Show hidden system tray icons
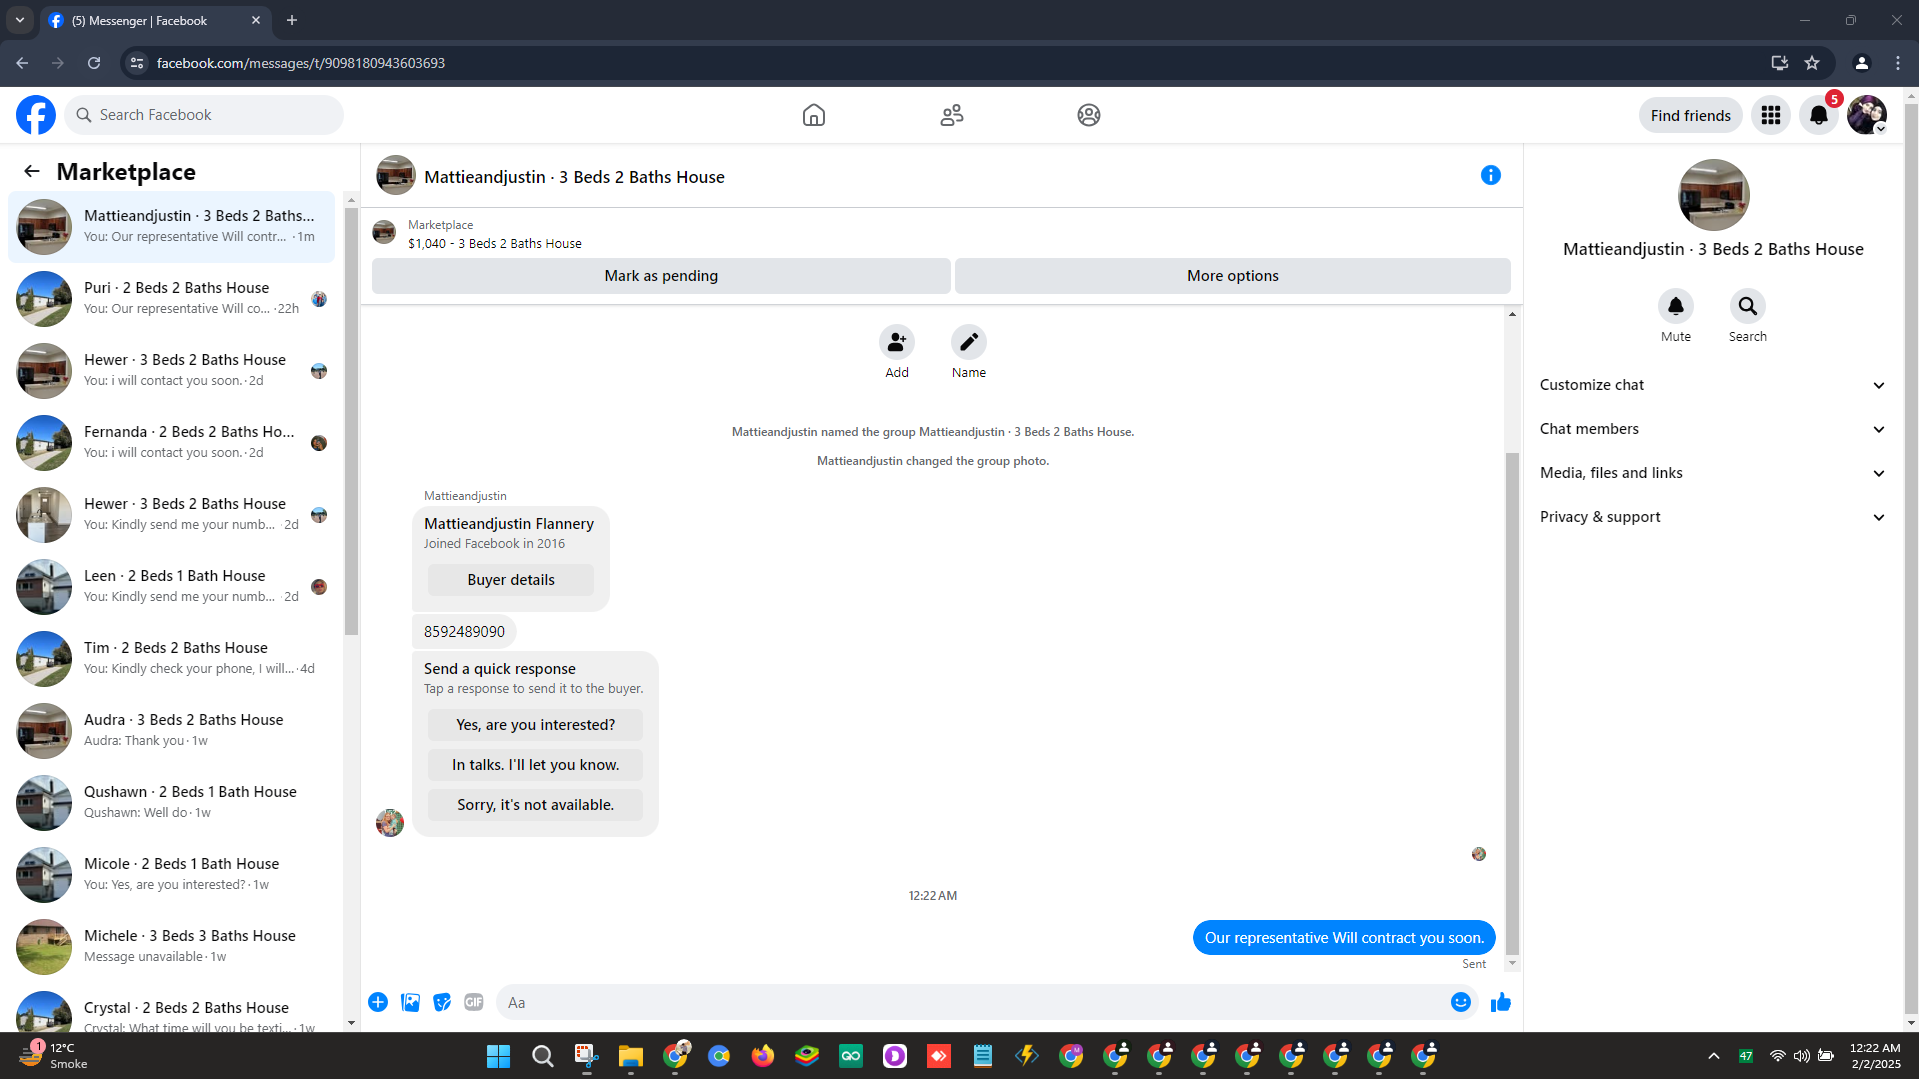This screenshot has height=1079, width=1919. click(1713, 1056)
